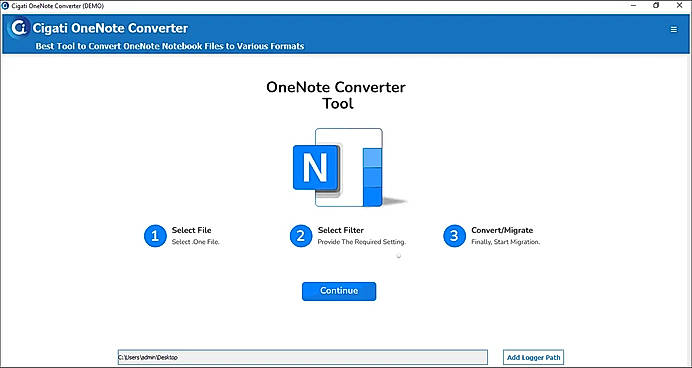Close the Cigati OneNote Converter window
692x368 pixels.
(679, 6)
